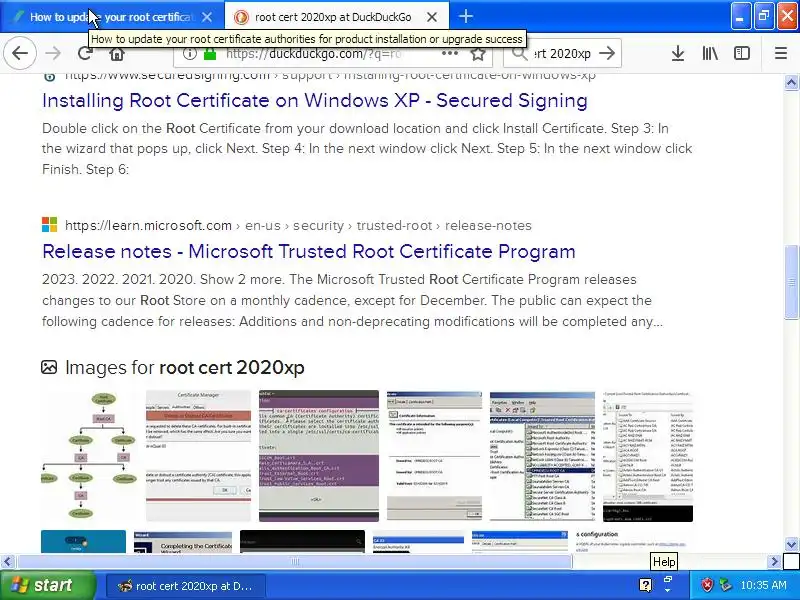Click the vertical scrollbar down arrow
800x600 pixels.
791,544
